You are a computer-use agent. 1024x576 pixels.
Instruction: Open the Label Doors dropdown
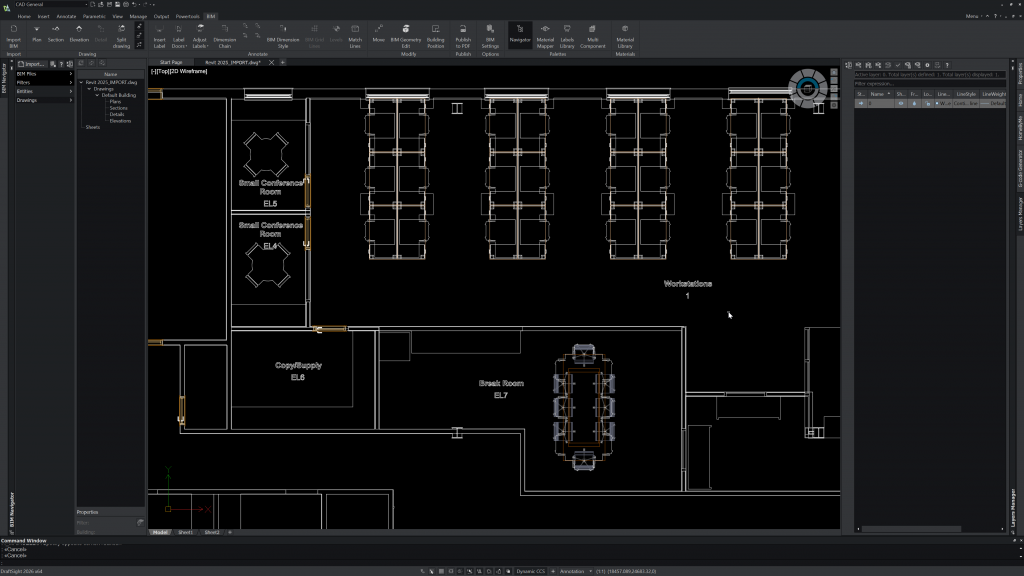coord(179,41)
